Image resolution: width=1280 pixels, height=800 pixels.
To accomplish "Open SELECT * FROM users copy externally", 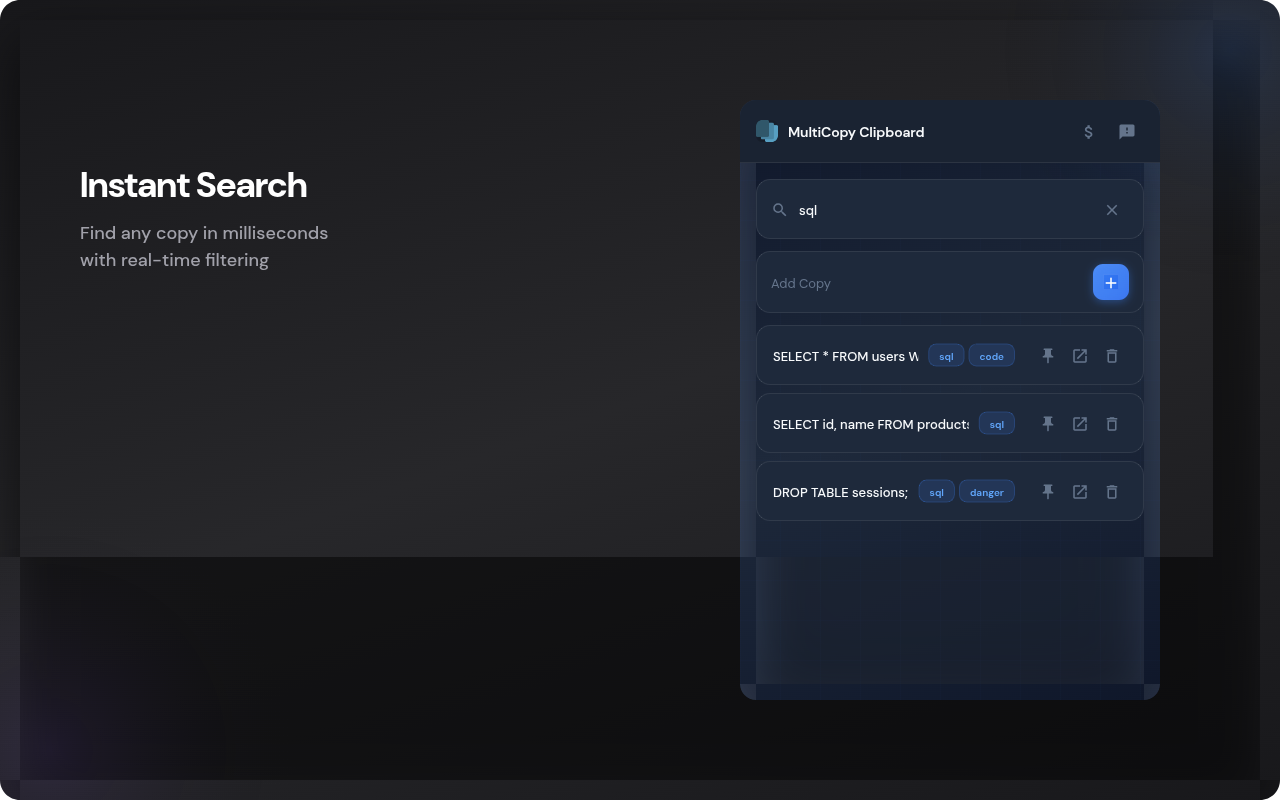I will click(x=1080, y=356).
